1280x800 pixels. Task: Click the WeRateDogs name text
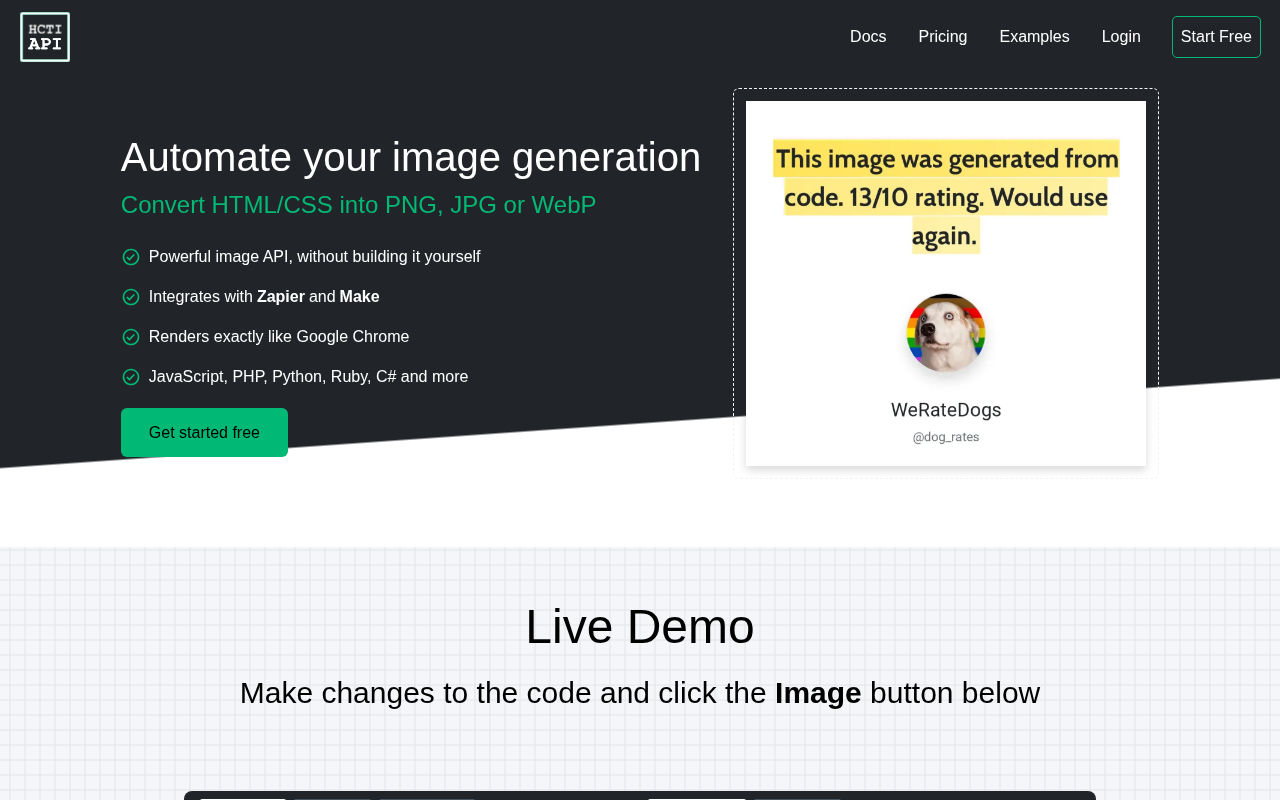pyautogui.click(x=946, y=410)
